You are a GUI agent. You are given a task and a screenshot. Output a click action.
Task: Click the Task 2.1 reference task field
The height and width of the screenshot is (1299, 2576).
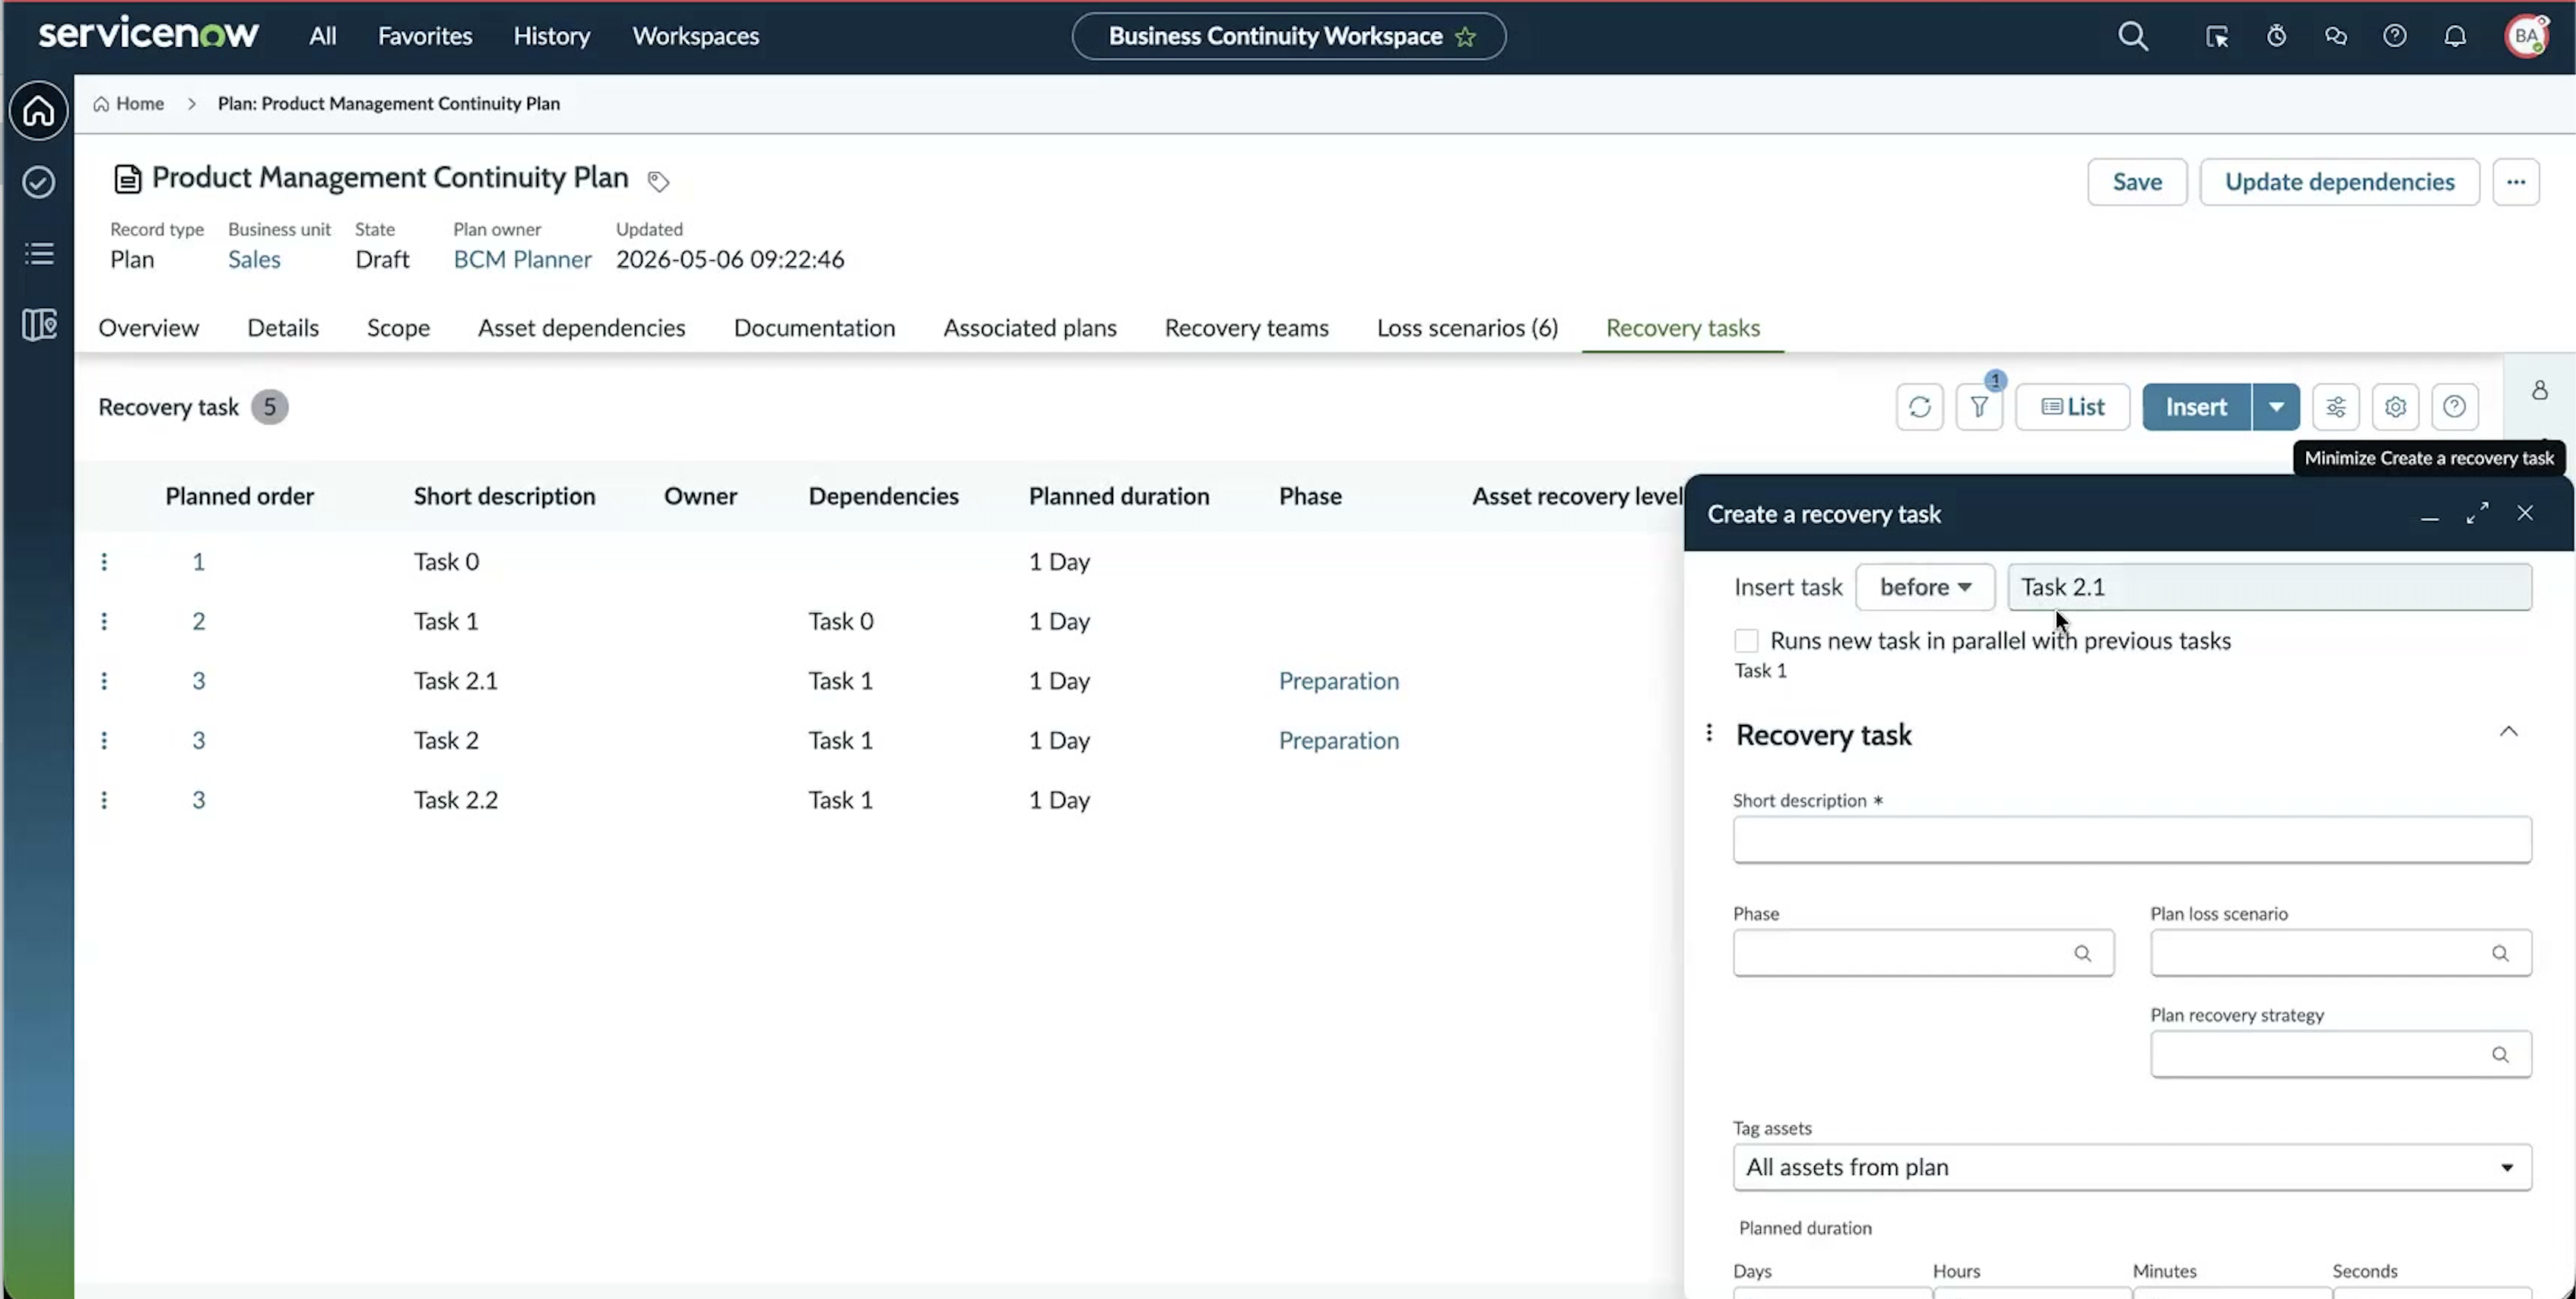[x=2269, y=587]
